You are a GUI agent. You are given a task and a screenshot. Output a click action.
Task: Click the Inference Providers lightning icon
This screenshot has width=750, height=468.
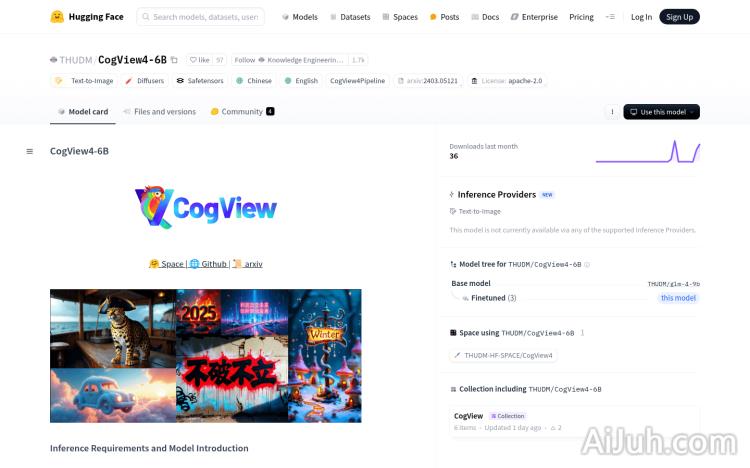452,195
